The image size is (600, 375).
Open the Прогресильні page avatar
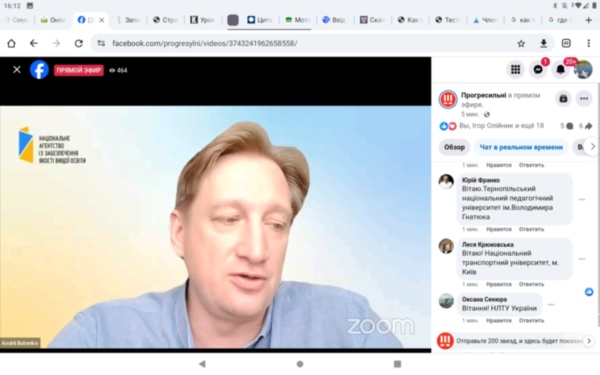click(x=448, y=99)
